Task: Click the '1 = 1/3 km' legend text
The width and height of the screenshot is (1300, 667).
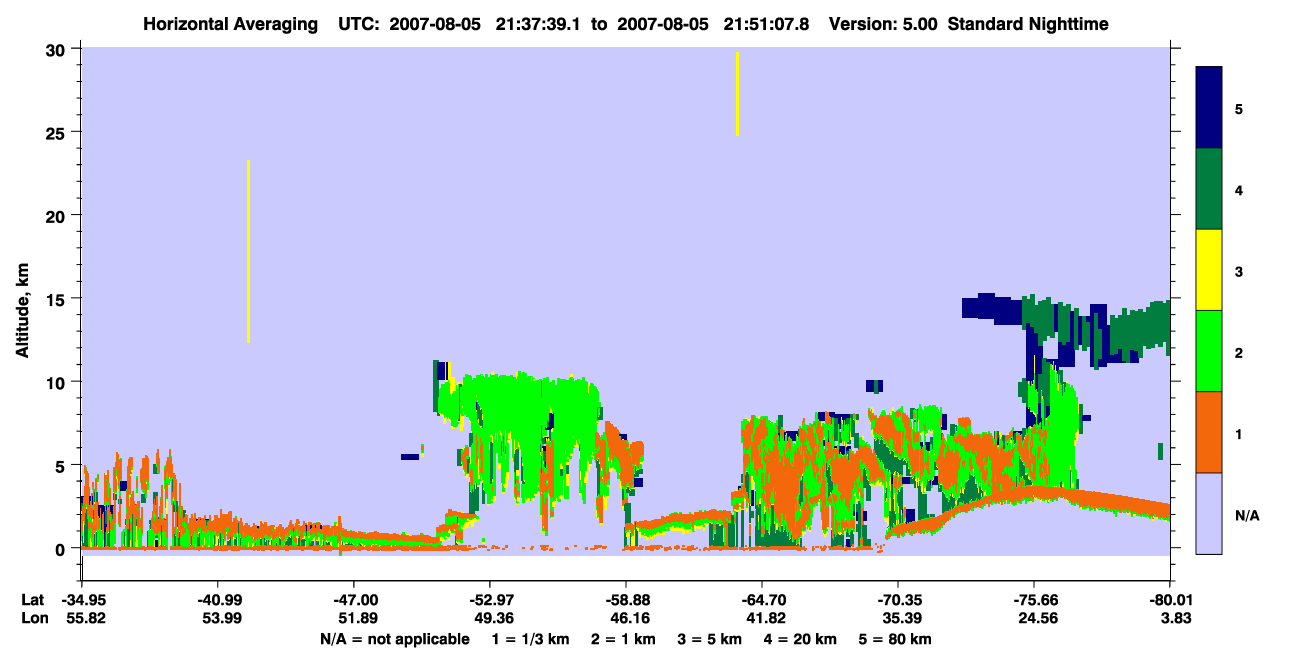Action: pyautogui.click(x=530, y=639)
